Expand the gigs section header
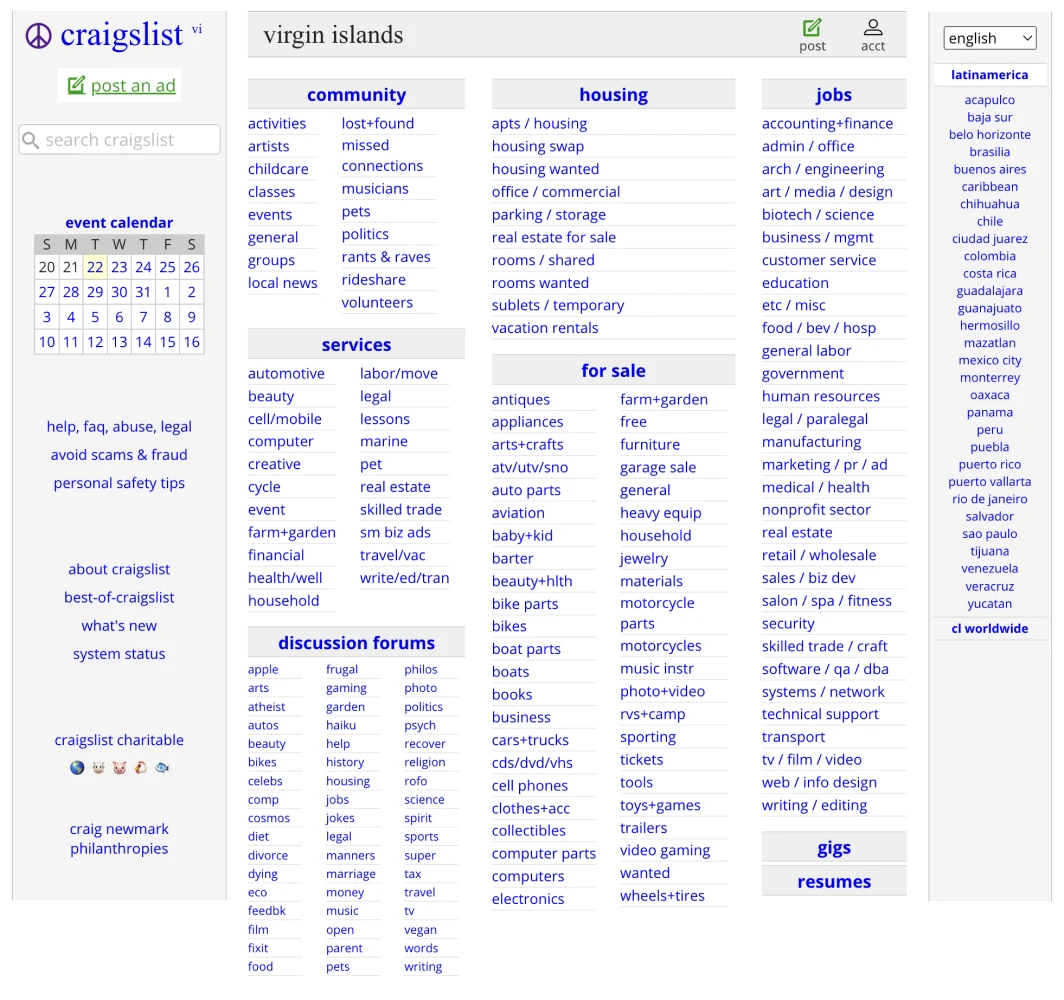This screenshot has width=1064, height=1000. 833,847
